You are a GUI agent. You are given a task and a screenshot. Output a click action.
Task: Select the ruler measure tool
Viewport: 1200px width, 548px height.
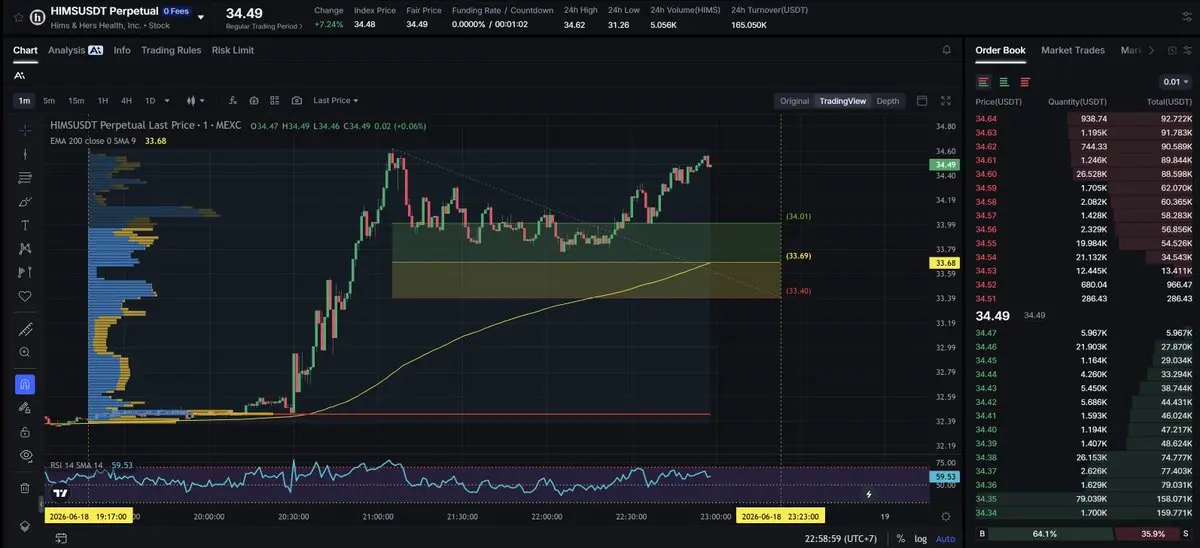tap(25, 329)
